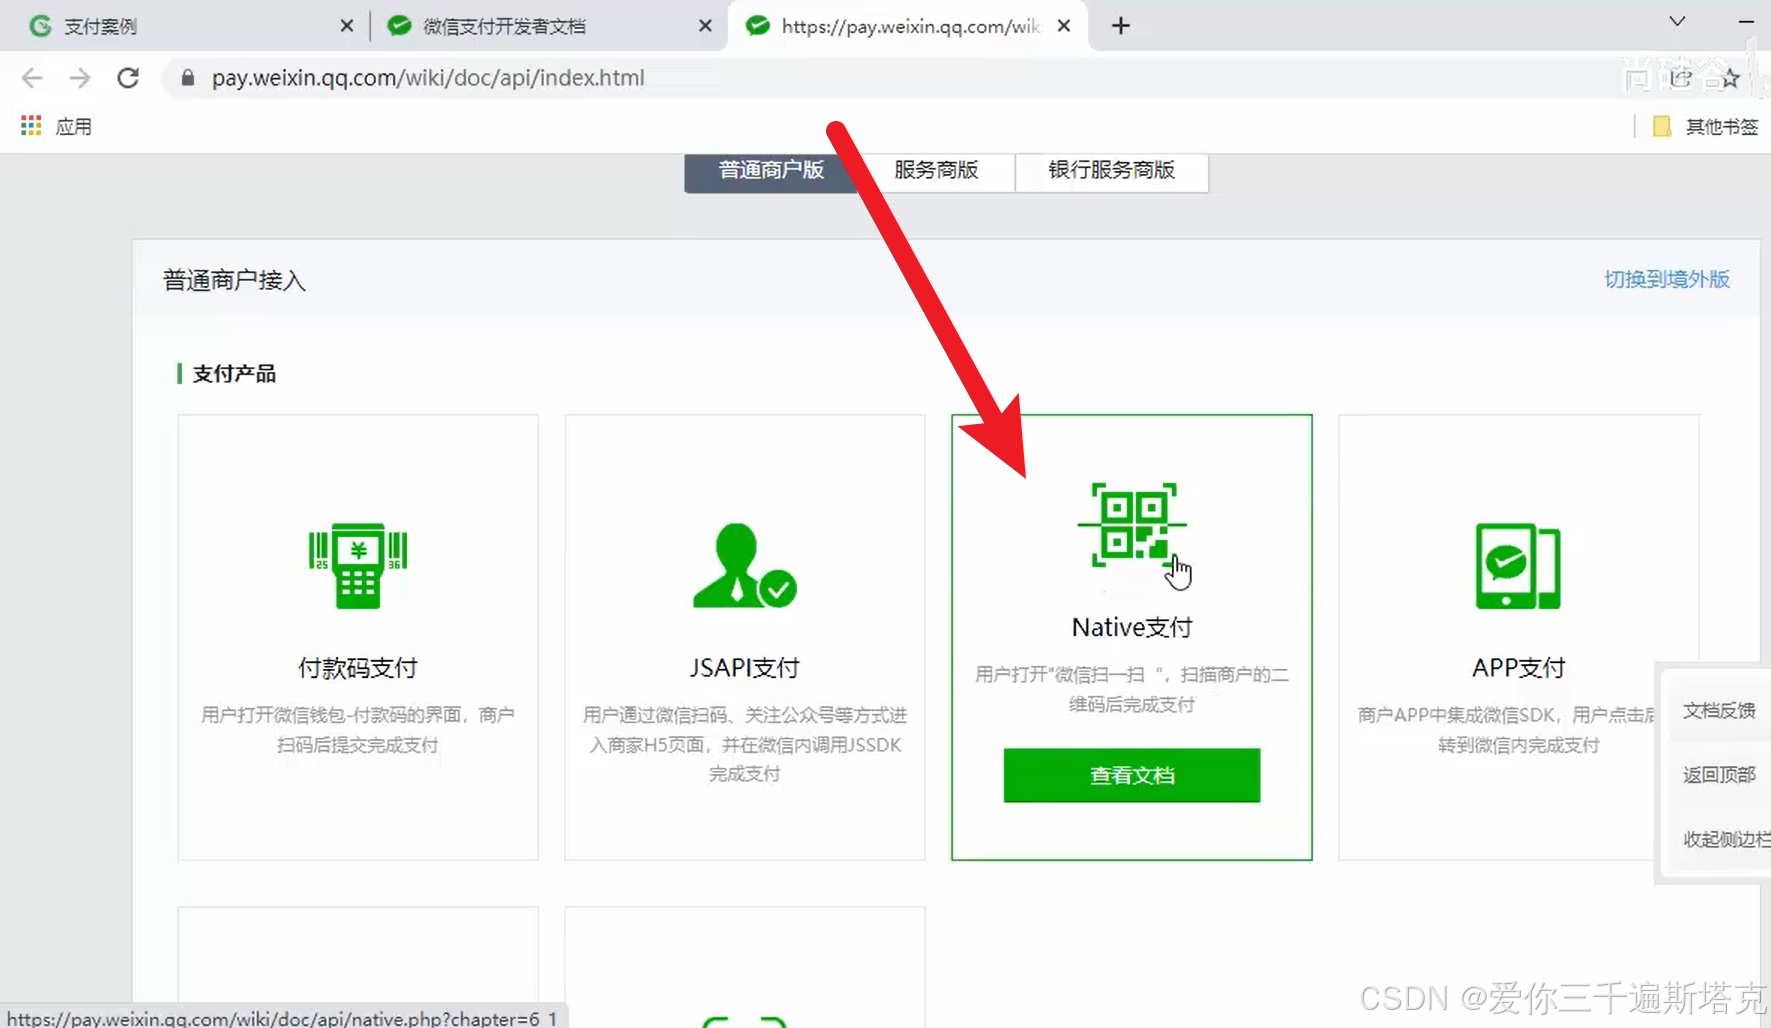Image resolution: width=1771 pixels, height=1028 pixels.
Task: Click the 应用 bookmarks bar label
Action: pyautogui.click(x=74, y=126)
